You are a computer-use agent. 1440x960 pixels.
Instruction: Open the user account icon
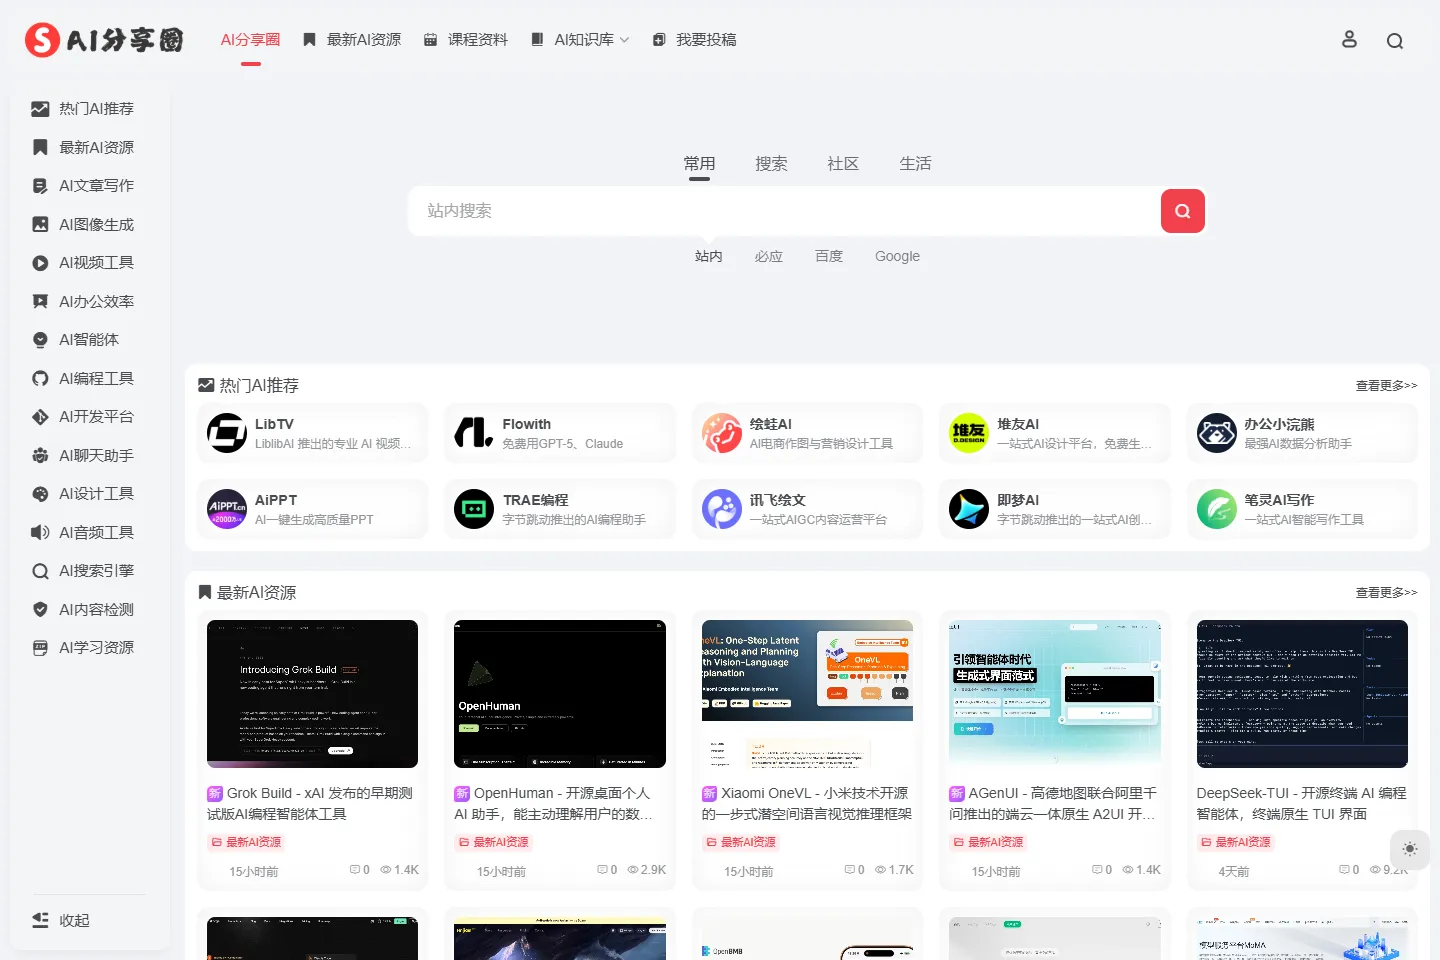(x=1349, y=40)
